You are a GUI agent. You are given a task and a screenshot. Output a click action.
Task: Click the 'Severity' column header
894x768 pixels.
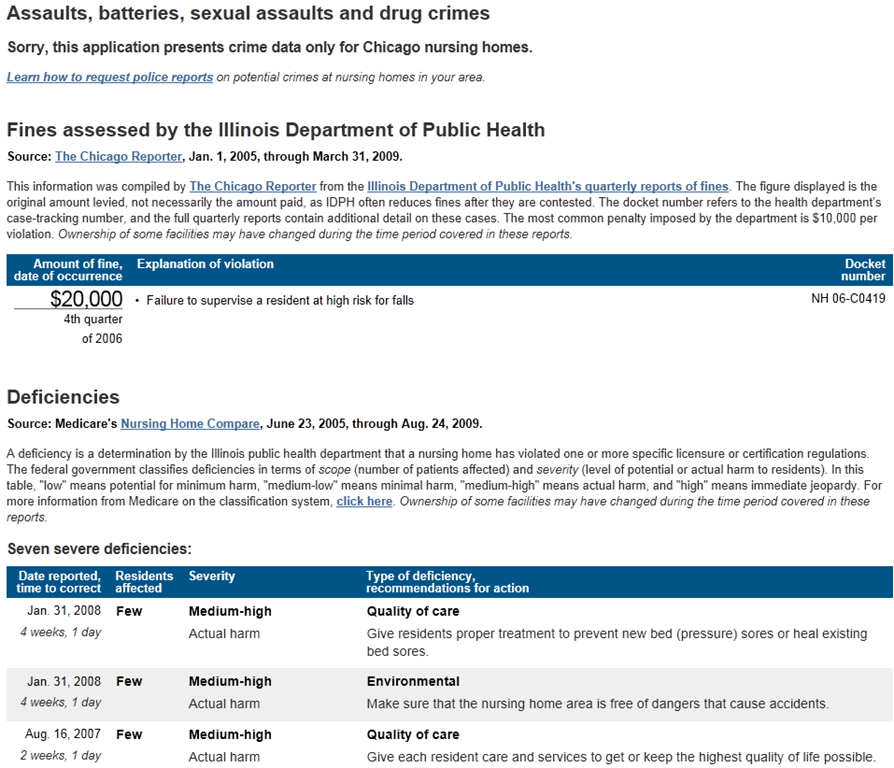[212, 576]
